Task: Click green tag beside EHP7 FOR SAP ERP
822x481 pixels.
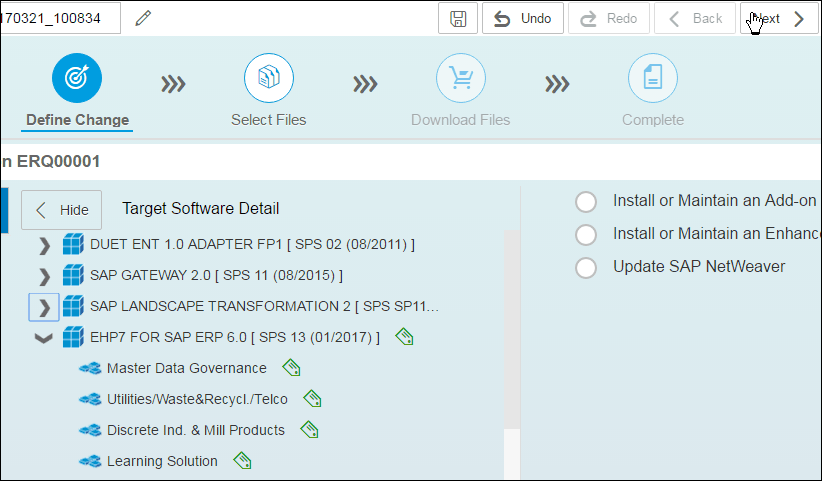Action: pos(403,337)
